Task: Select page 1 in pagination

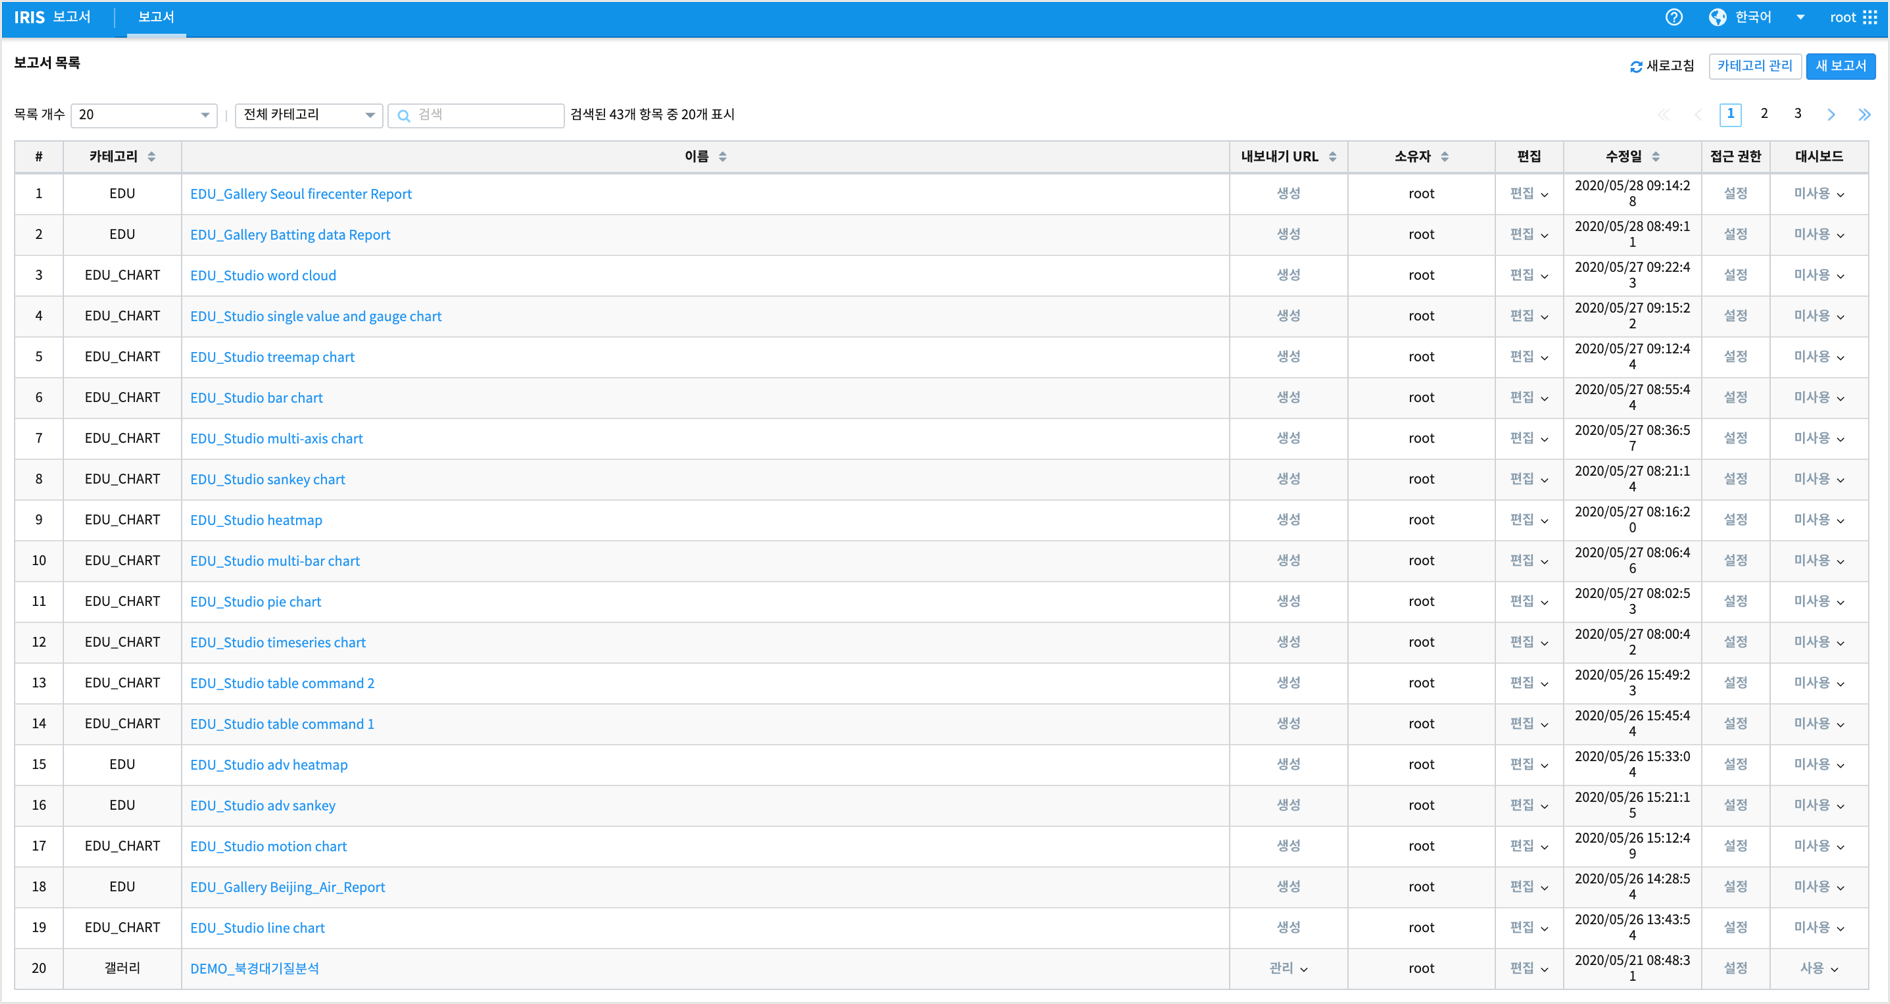Action: click(x=1731, y=114)
